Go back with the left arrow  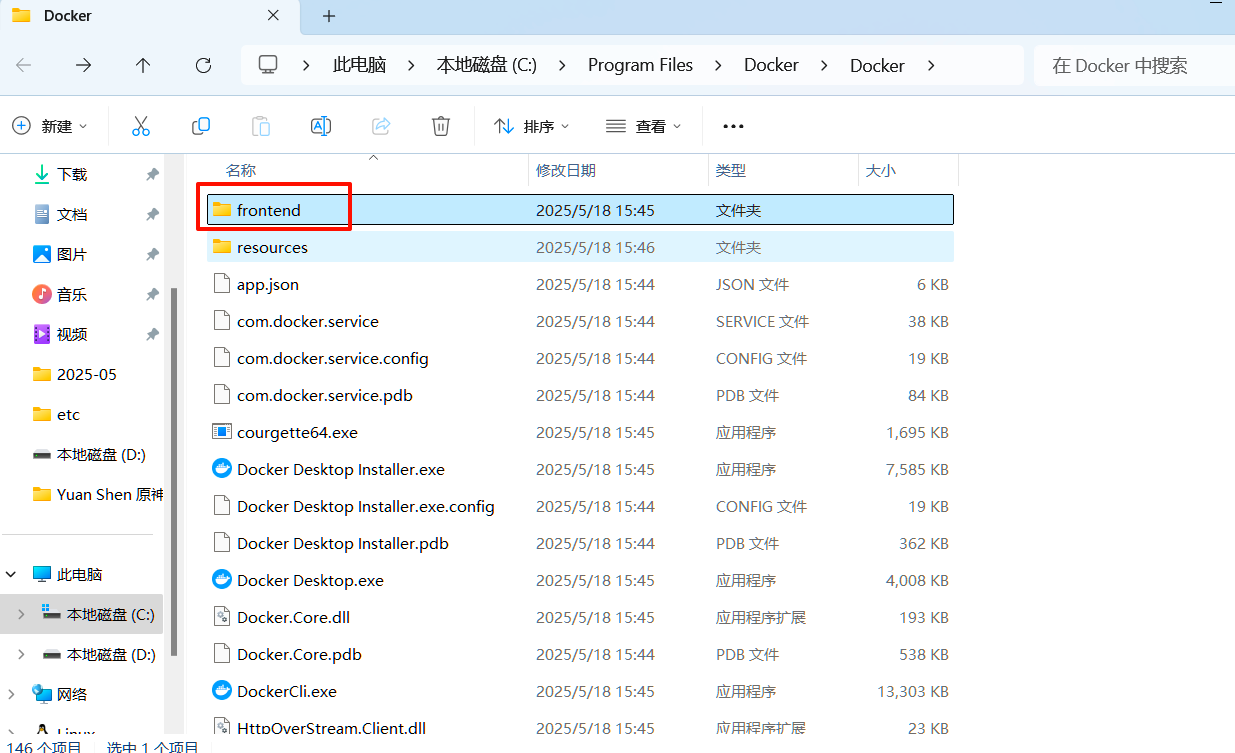(x=24, y=65)
